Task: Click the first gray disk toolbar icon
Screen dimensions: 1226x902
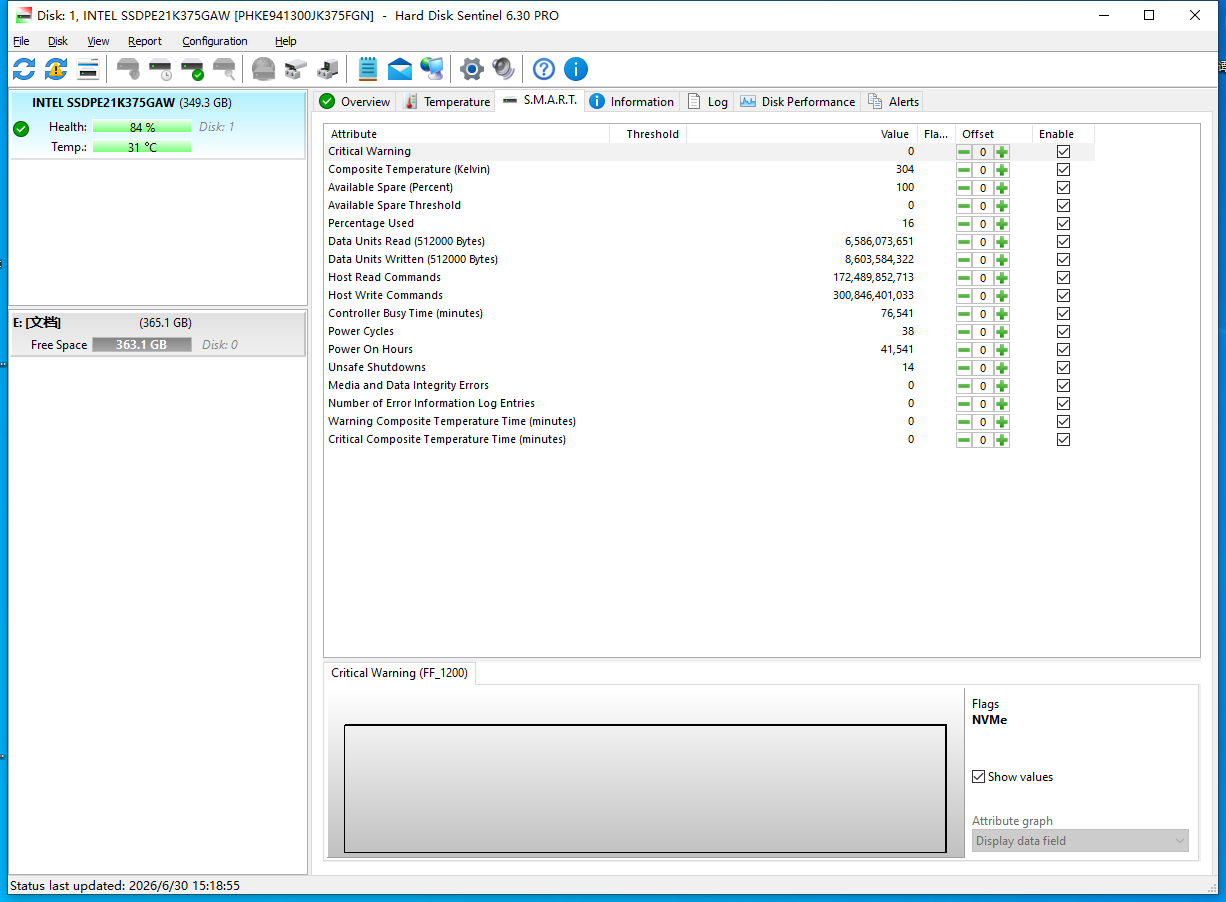Action: [128, 69]
